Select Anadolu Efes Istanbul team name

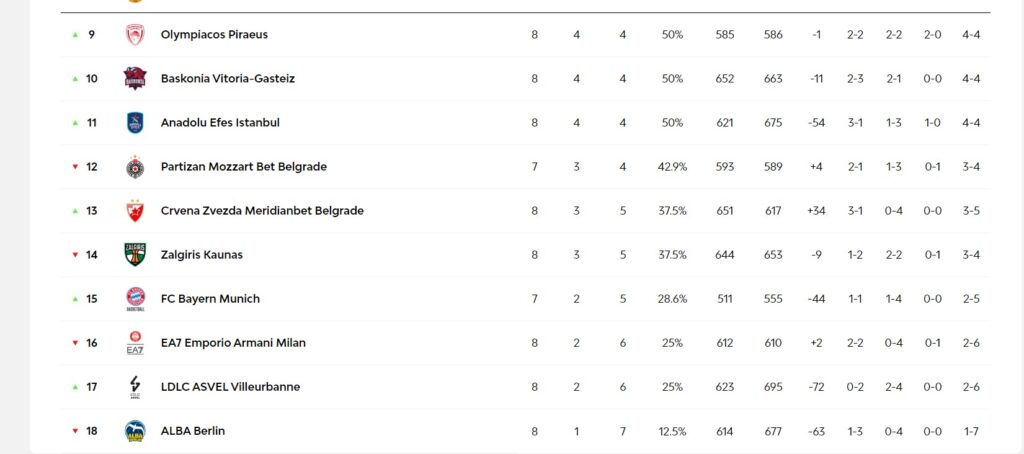pos(220,123)
